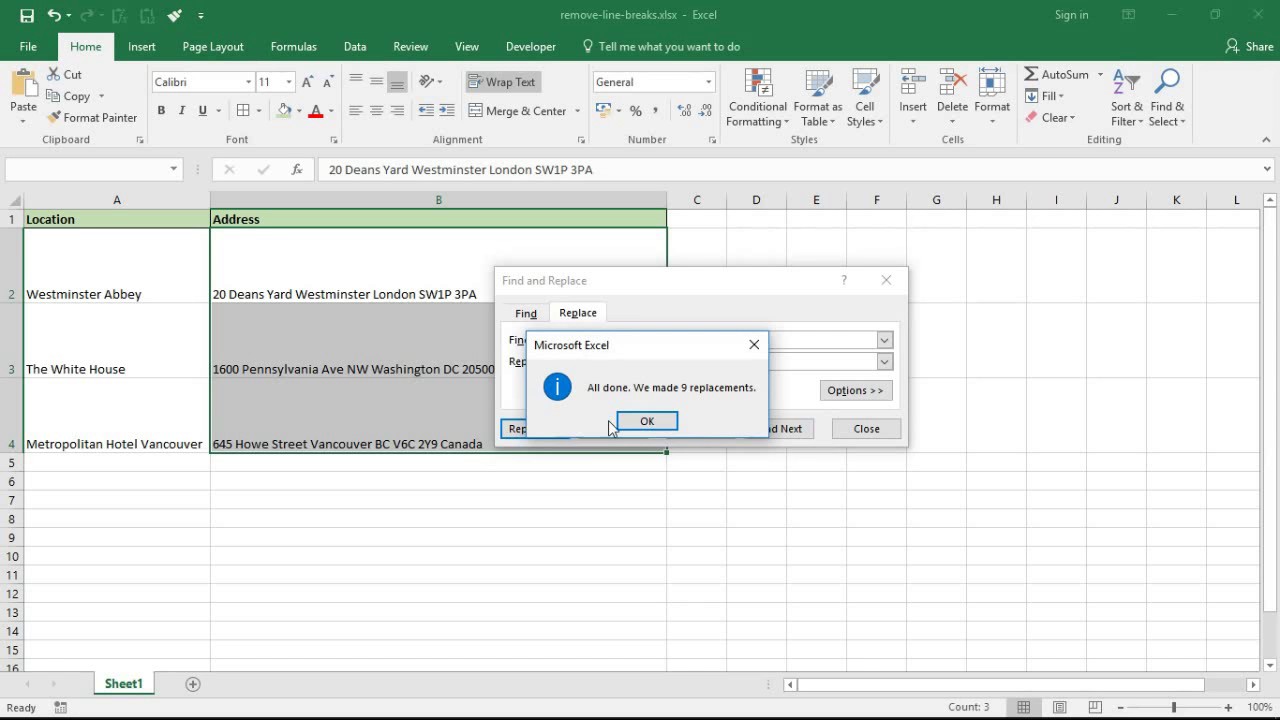
Task: Toggle Merge & Center
Action: (x=517, y=111)
